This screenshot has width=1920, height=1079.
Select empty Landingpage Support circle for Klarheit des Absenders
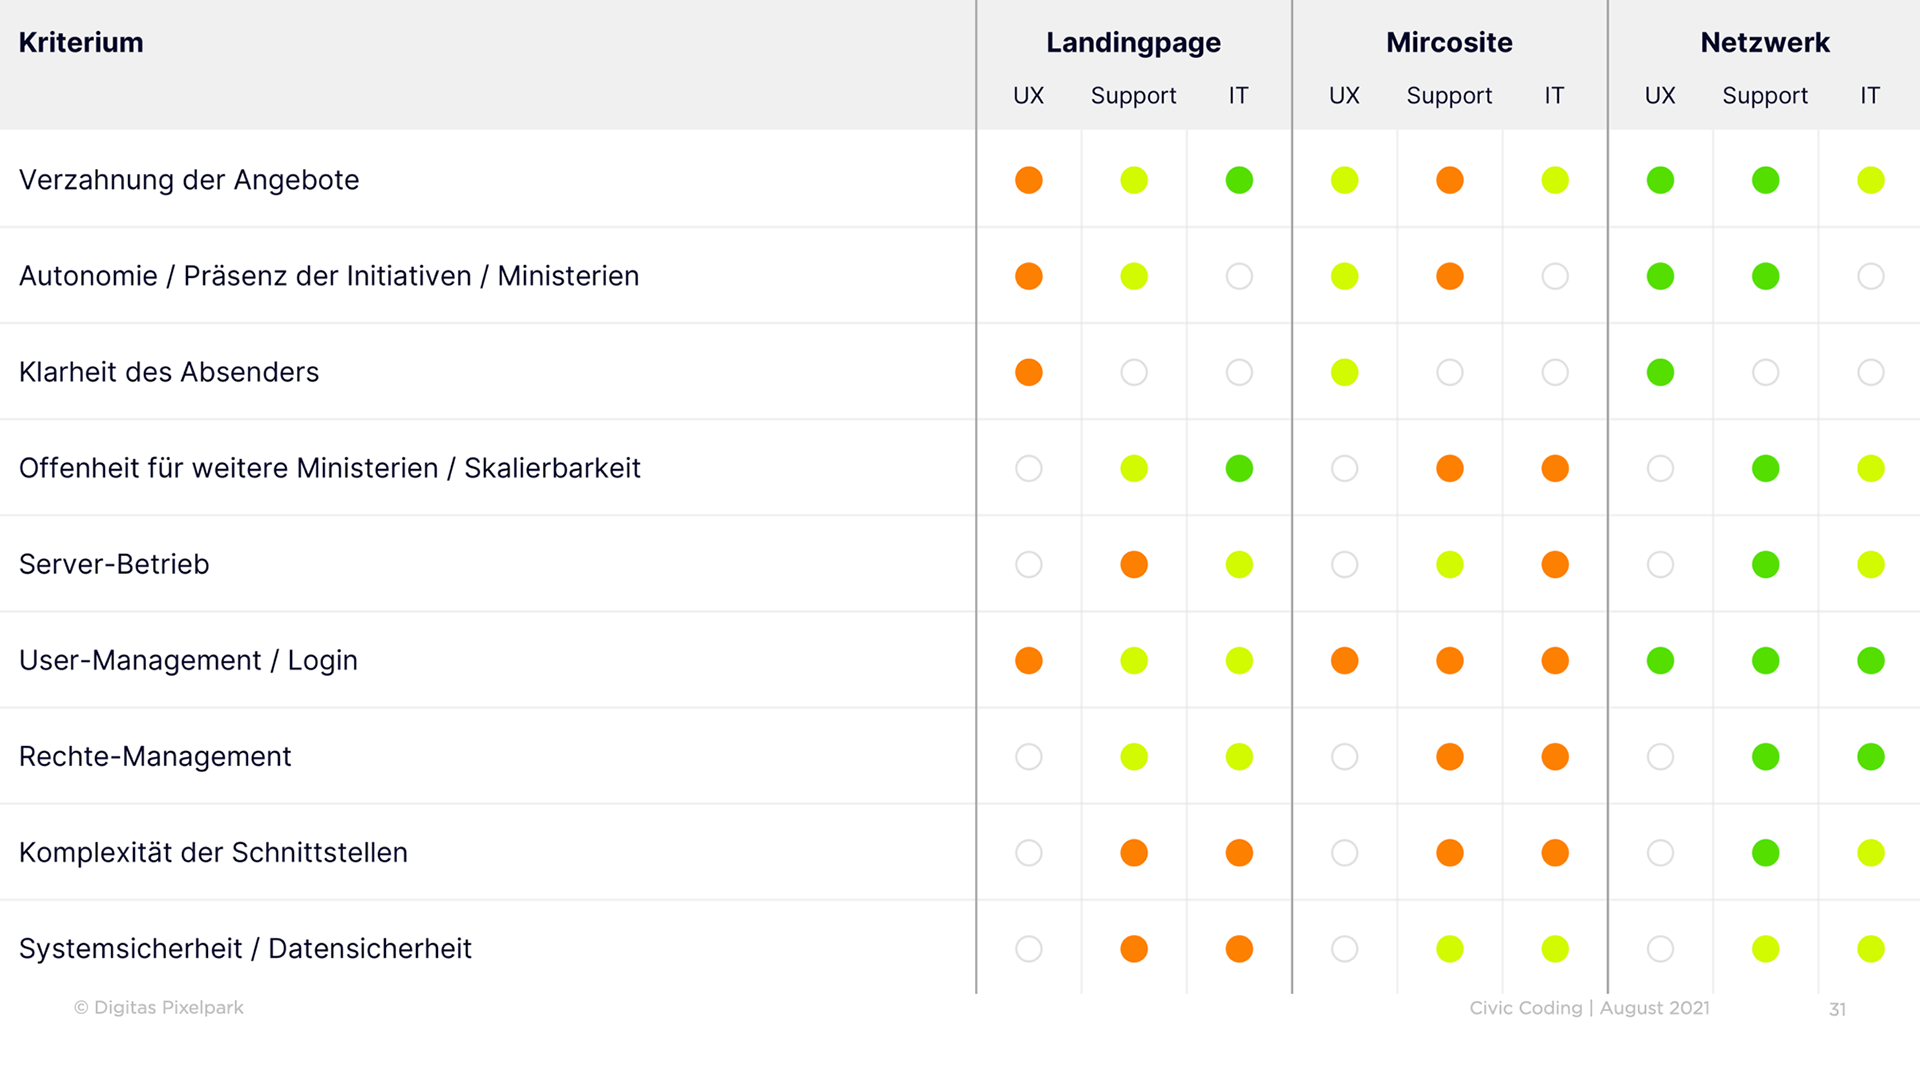point(1134,372)
